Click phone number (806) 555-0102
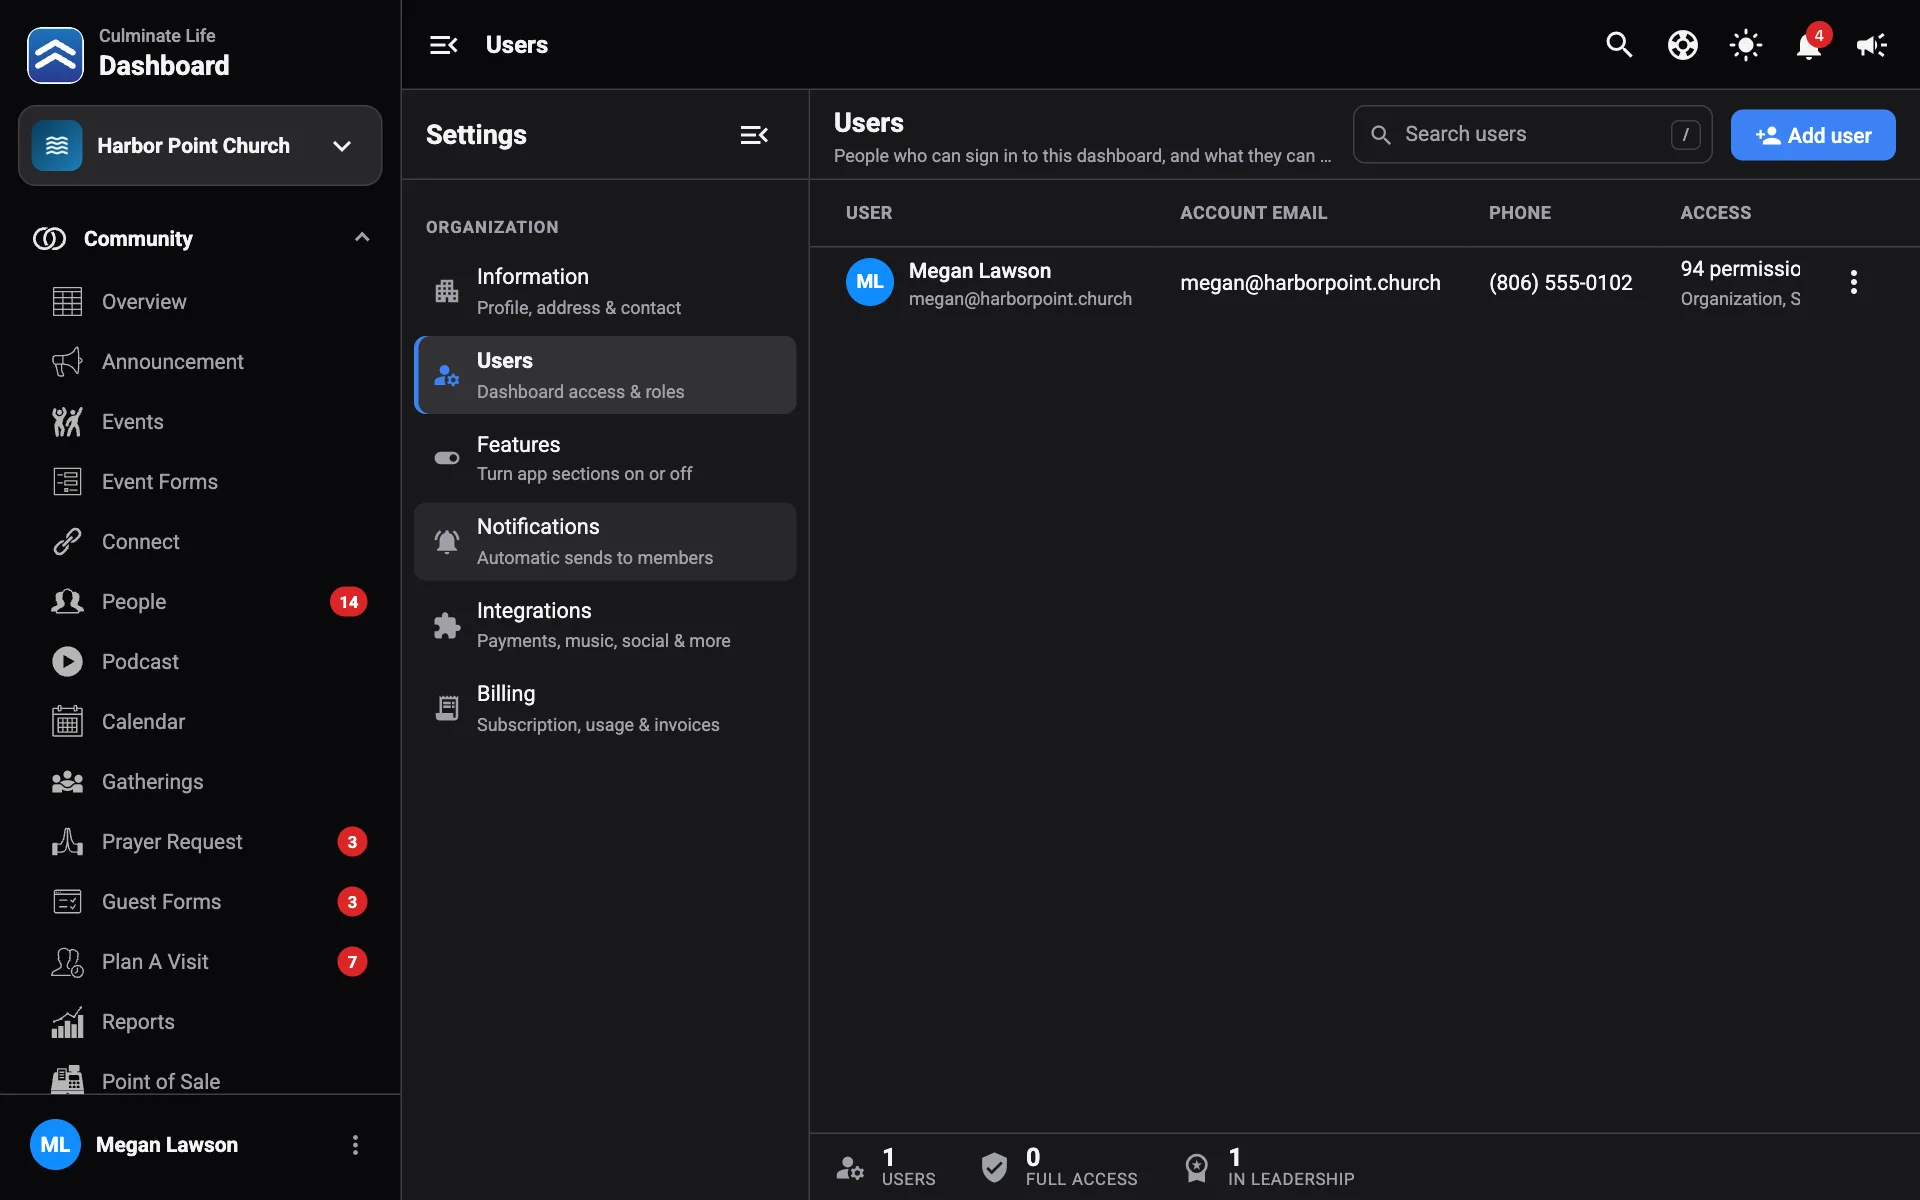 pyautogui.click(x=1560, y=283)
